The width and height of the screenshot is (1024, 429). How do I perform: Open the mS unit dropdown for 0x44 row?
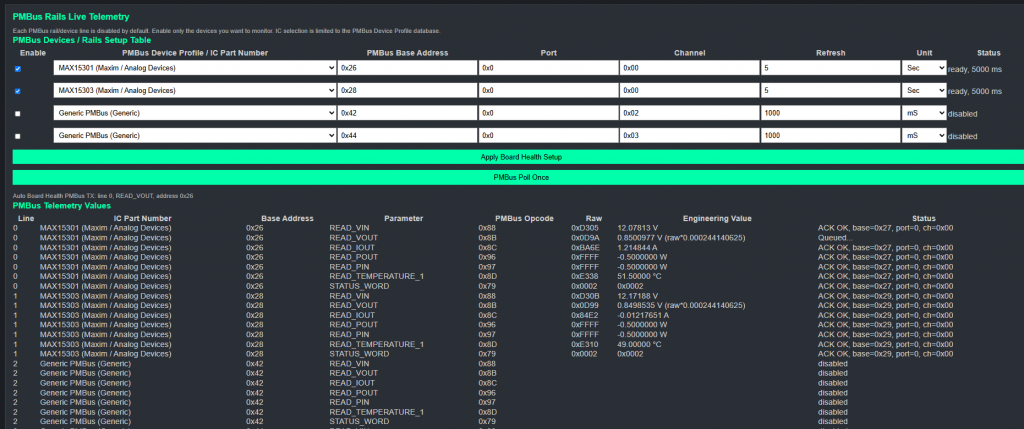[x=923, y=136]
